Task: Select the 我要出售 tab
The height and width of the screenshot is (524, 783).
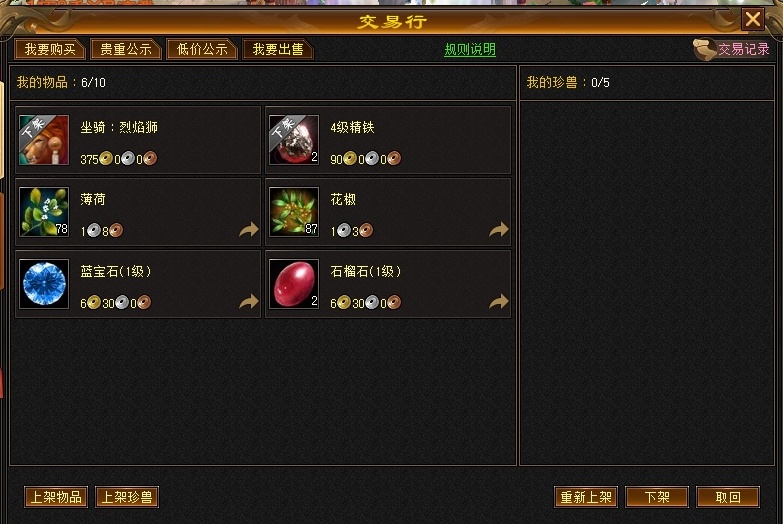Action: pos(278,49)
